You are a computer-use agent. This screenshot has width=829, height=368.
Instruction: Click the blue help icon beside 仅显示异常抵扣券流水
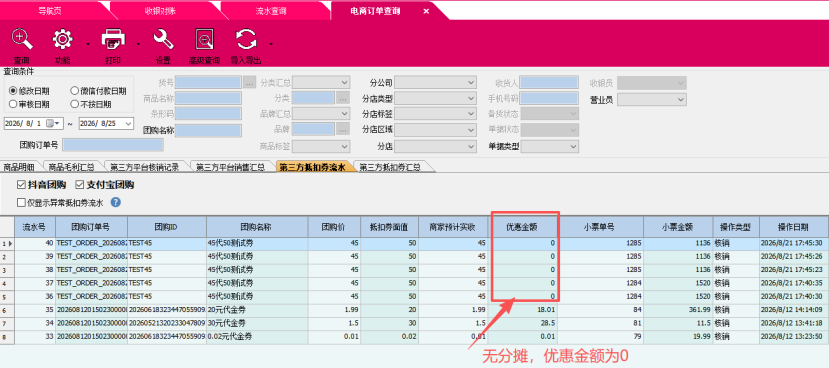point(116,202)
